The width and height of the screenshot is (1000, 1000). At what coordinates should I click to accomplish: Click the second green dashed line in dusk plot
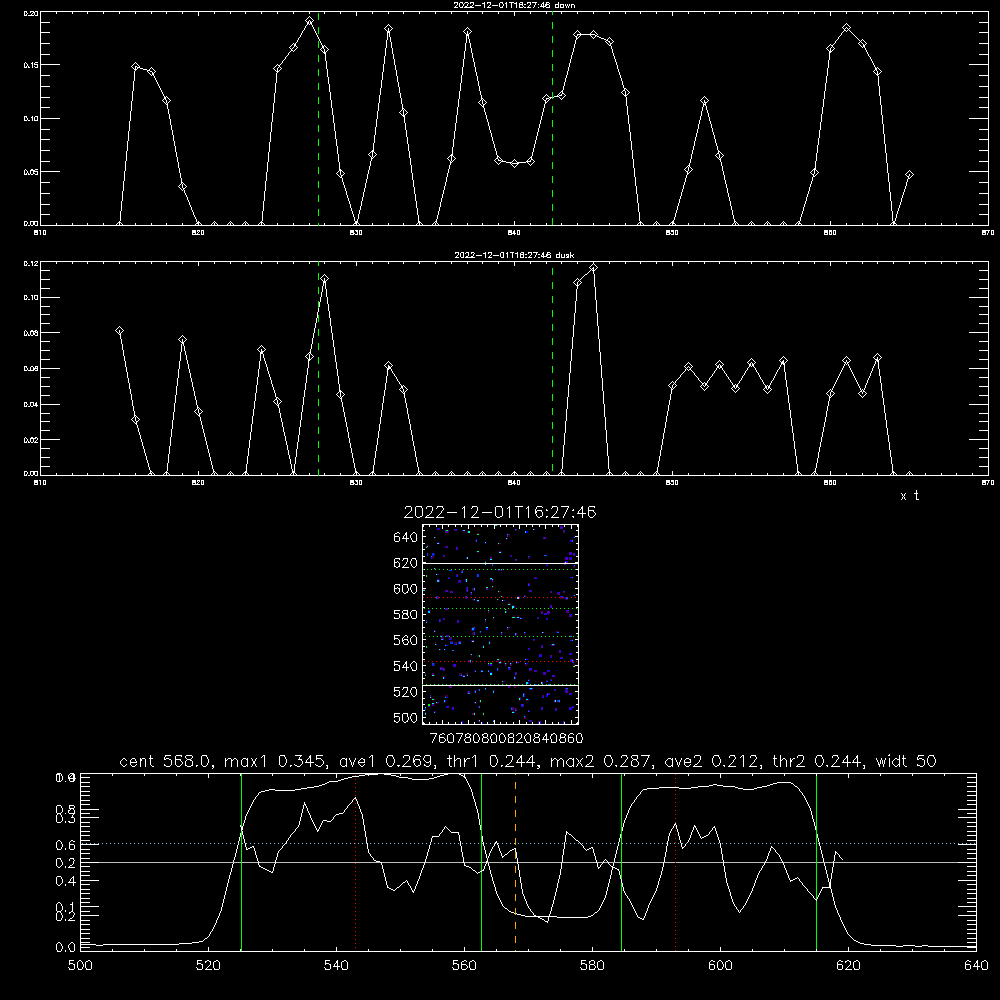tap(552, 369)
